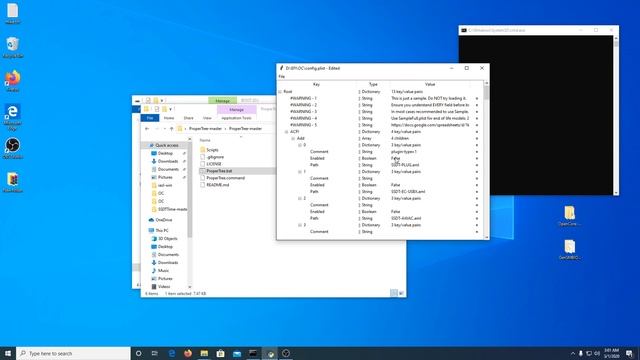Switch to the command prompt taskbar icon
The width and height of the screenshot is (640, 360).
253,353
